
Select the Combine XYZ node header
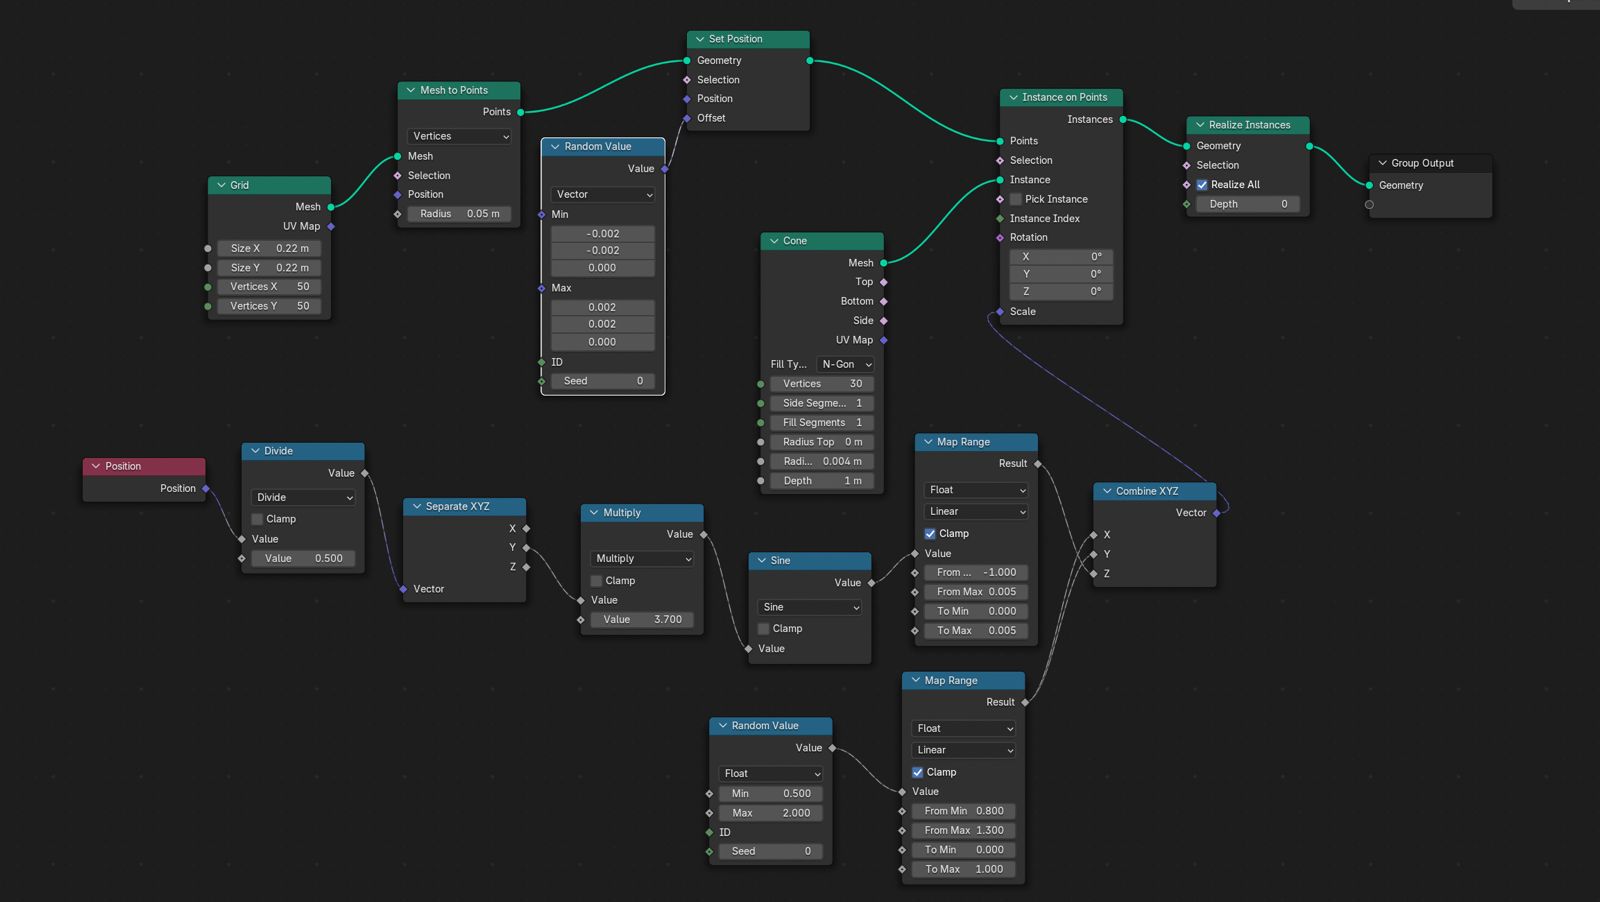coord(1160,491)
